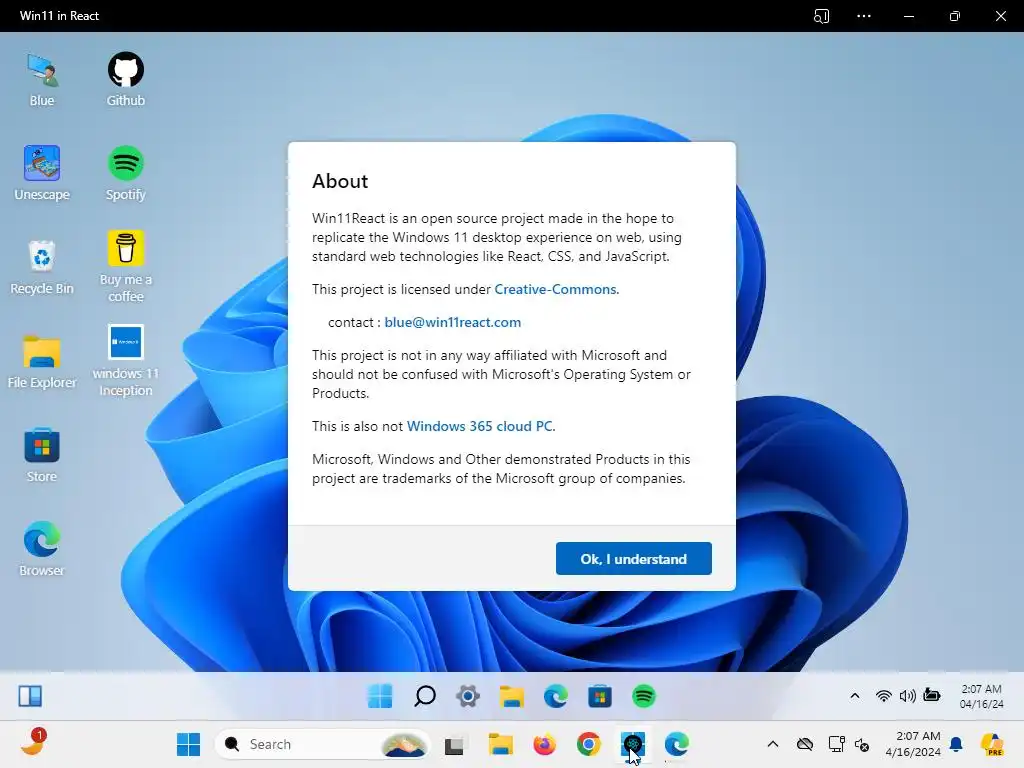Launch windows 11 Inception shortcut

125,360
